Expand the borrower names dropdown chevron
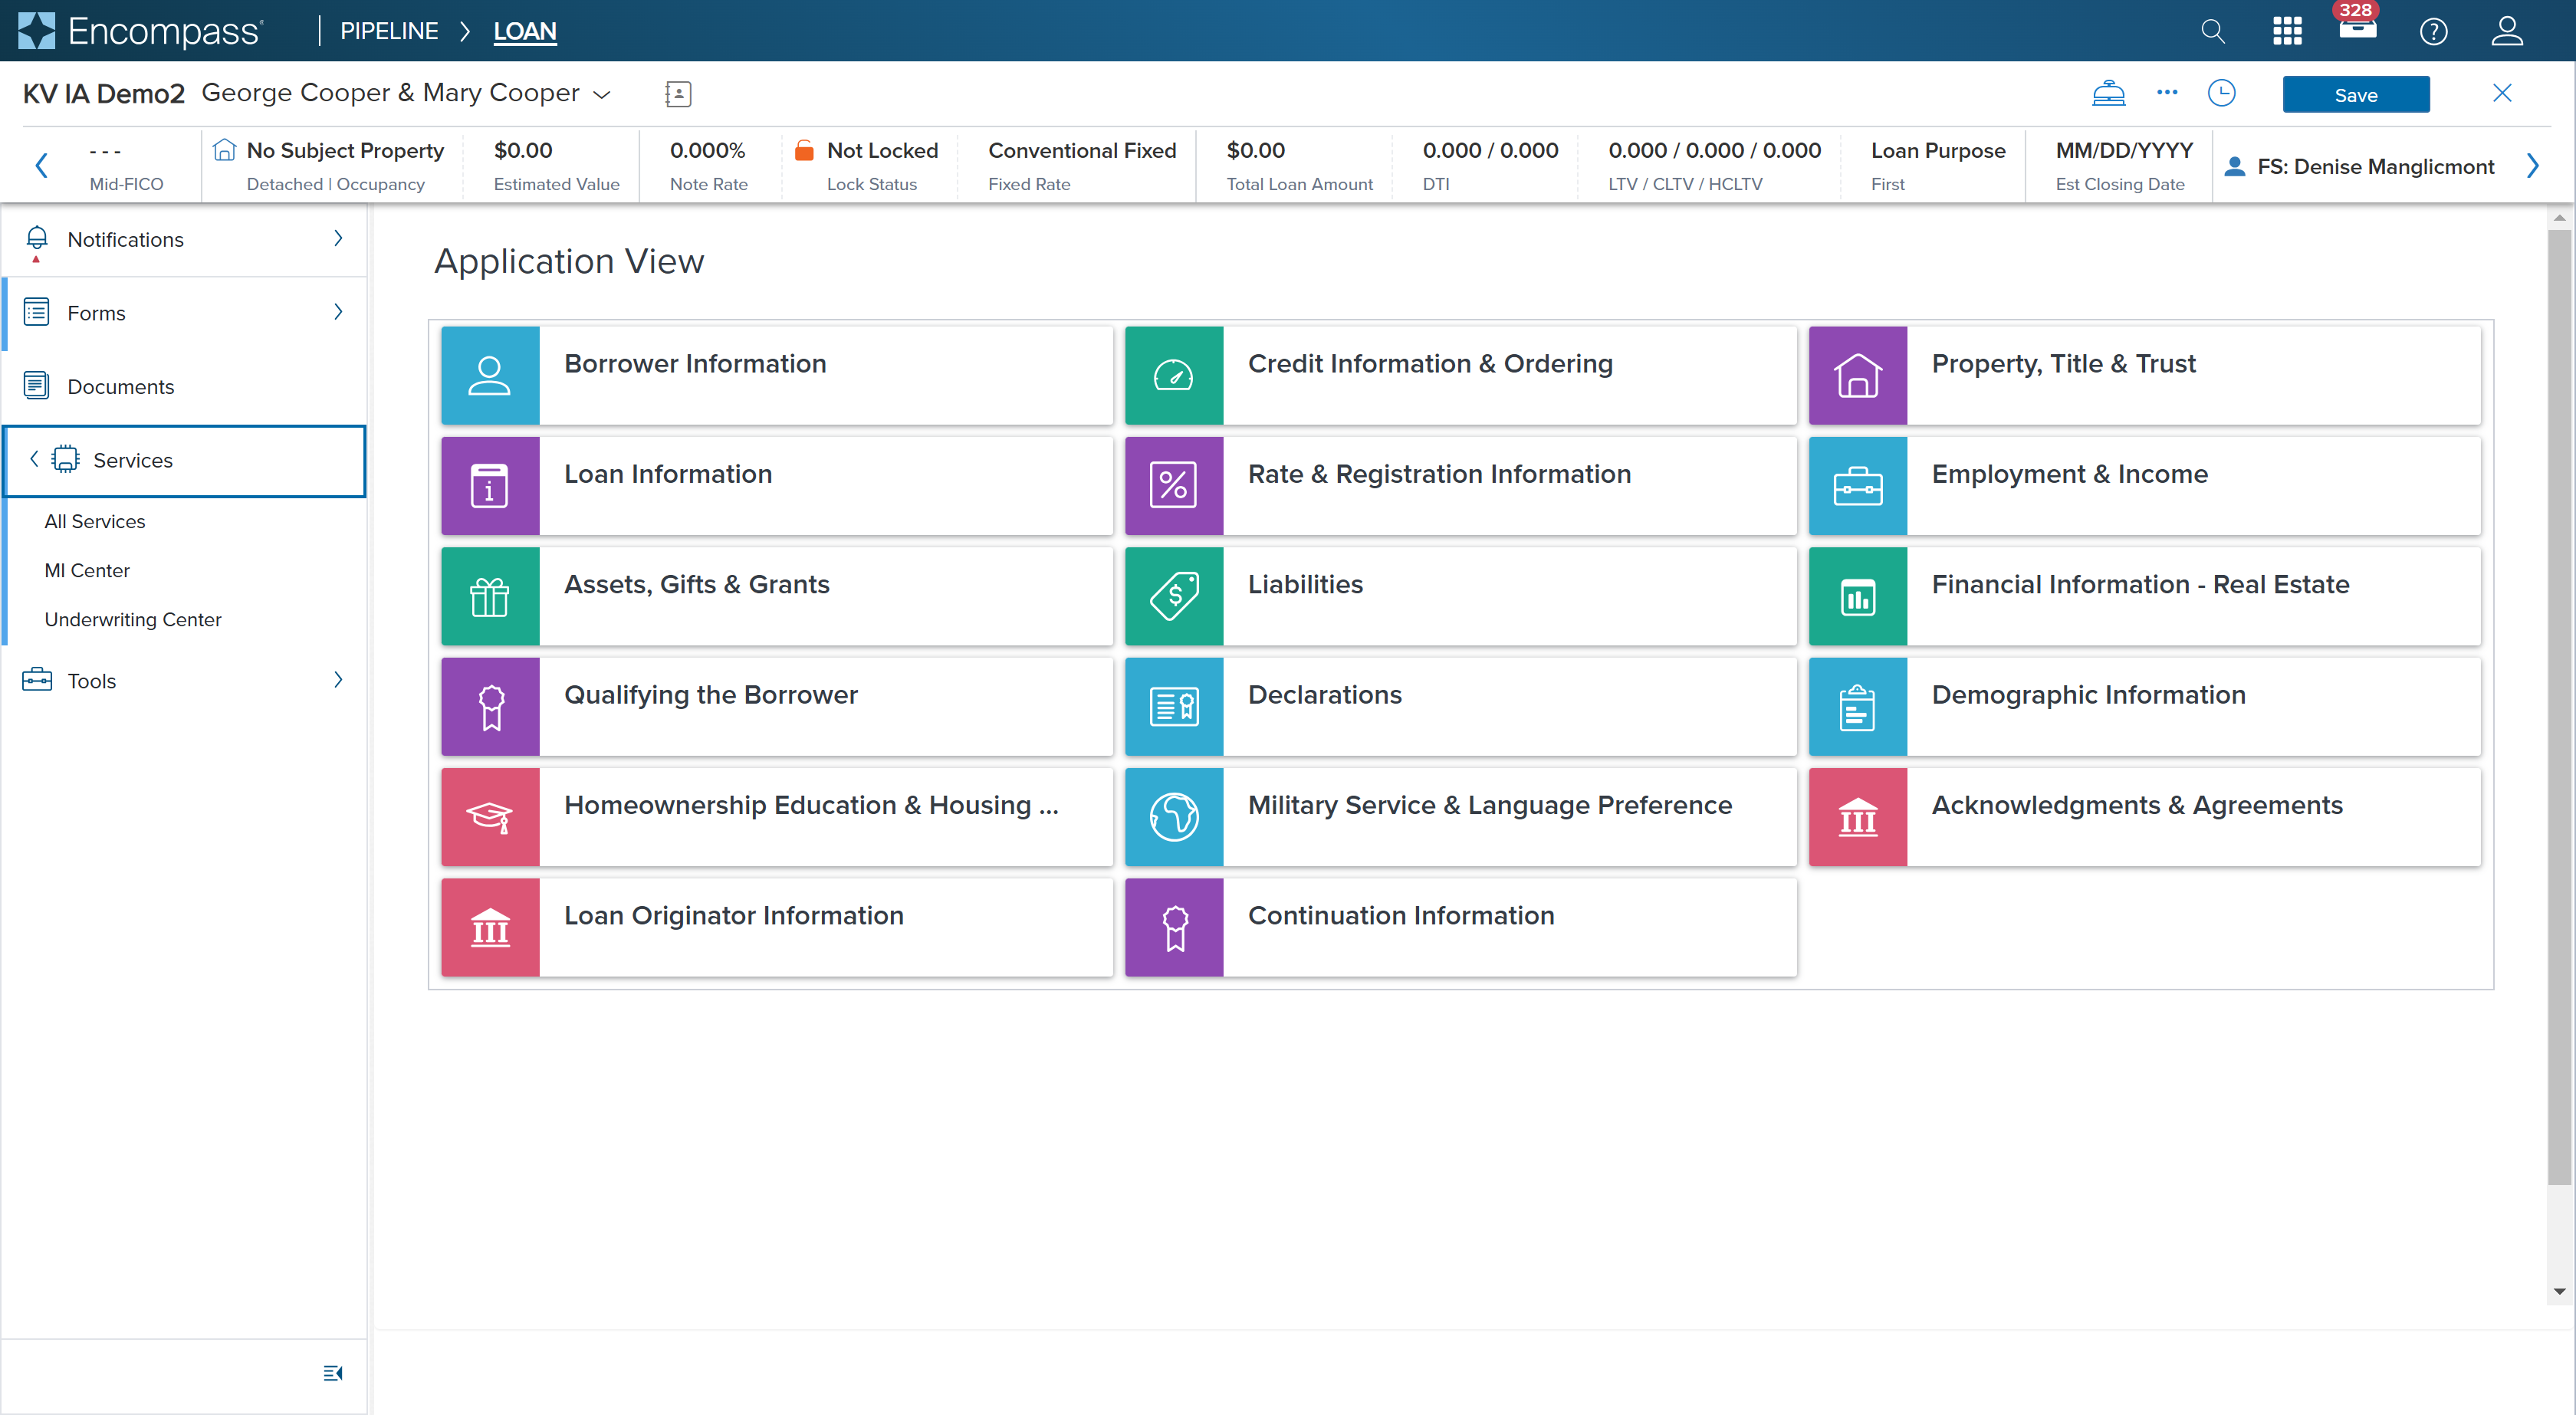 click(x=602, y=95)
